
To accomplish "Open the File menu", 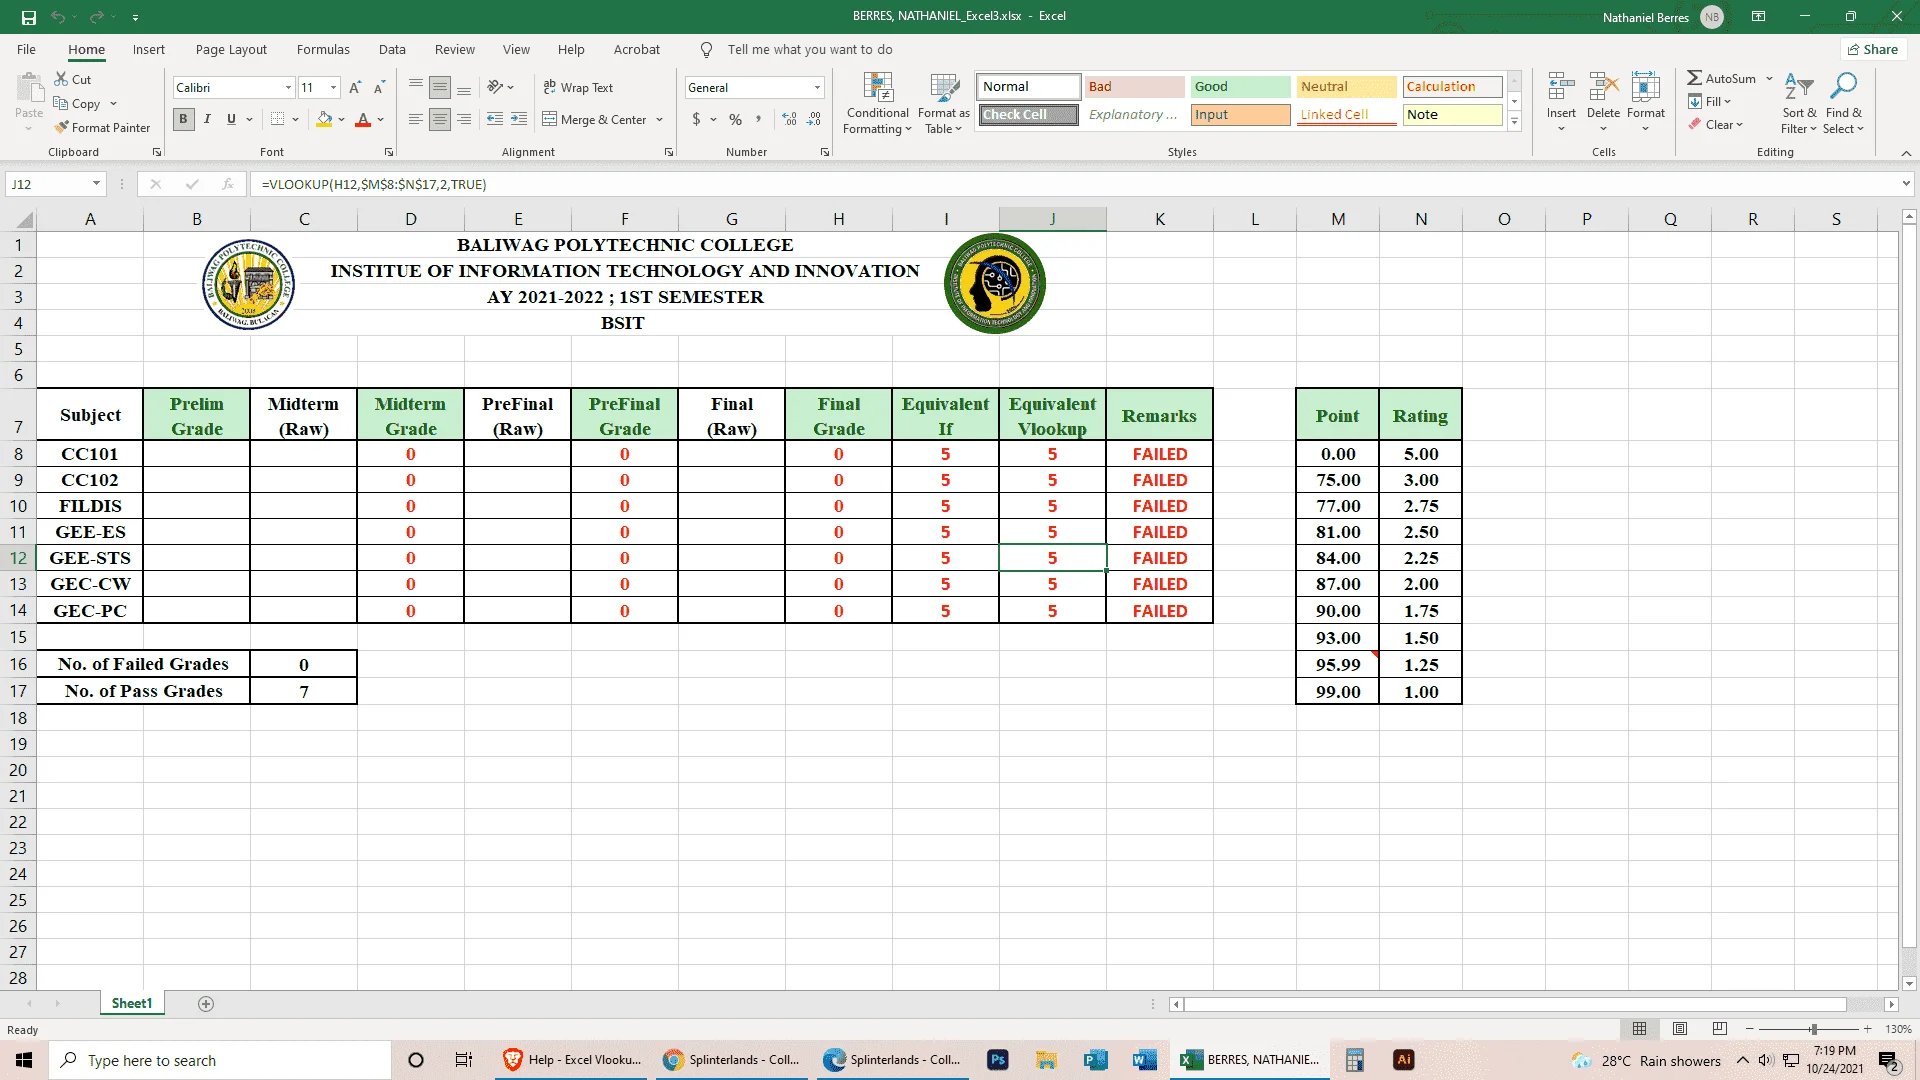I will [26, 50].
